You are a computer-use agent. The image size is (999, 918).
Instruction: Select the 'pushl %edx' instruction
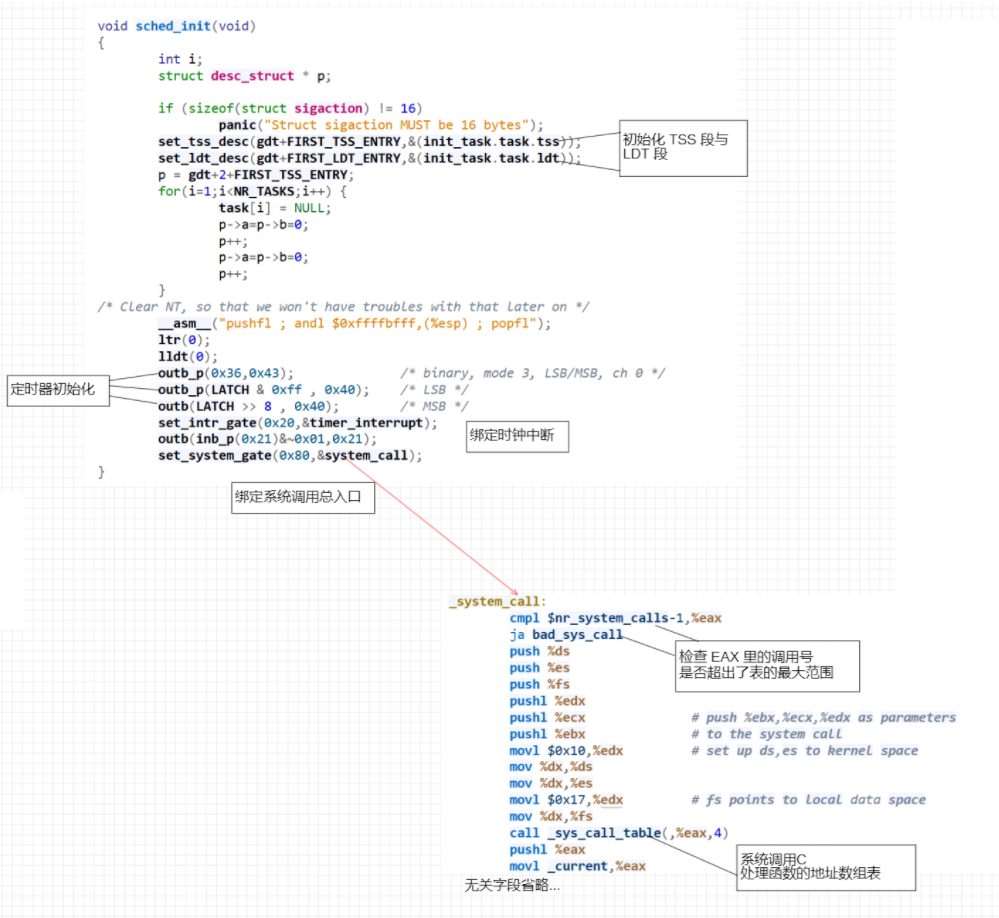point(547,701)
